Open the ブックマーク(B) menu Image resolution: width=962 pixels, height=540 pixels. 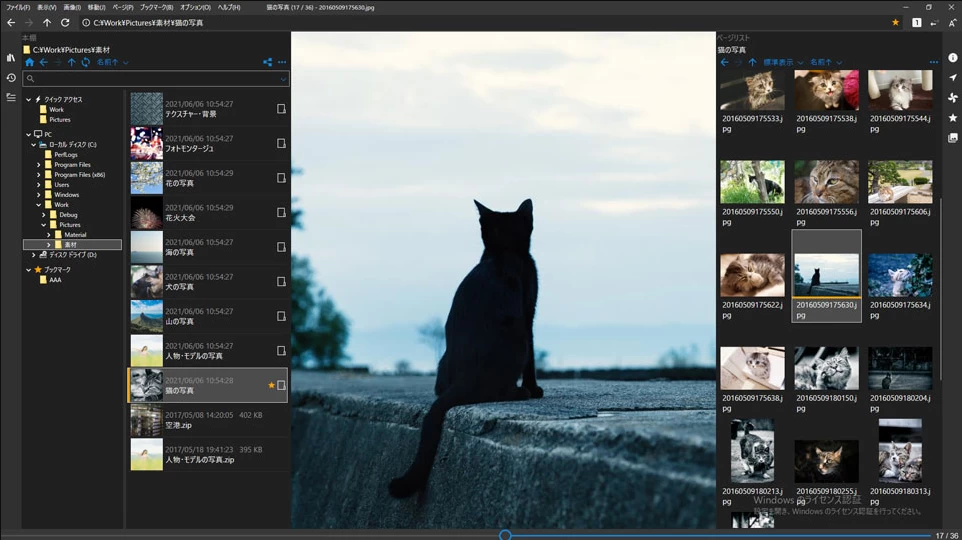[x=156, y=7]
